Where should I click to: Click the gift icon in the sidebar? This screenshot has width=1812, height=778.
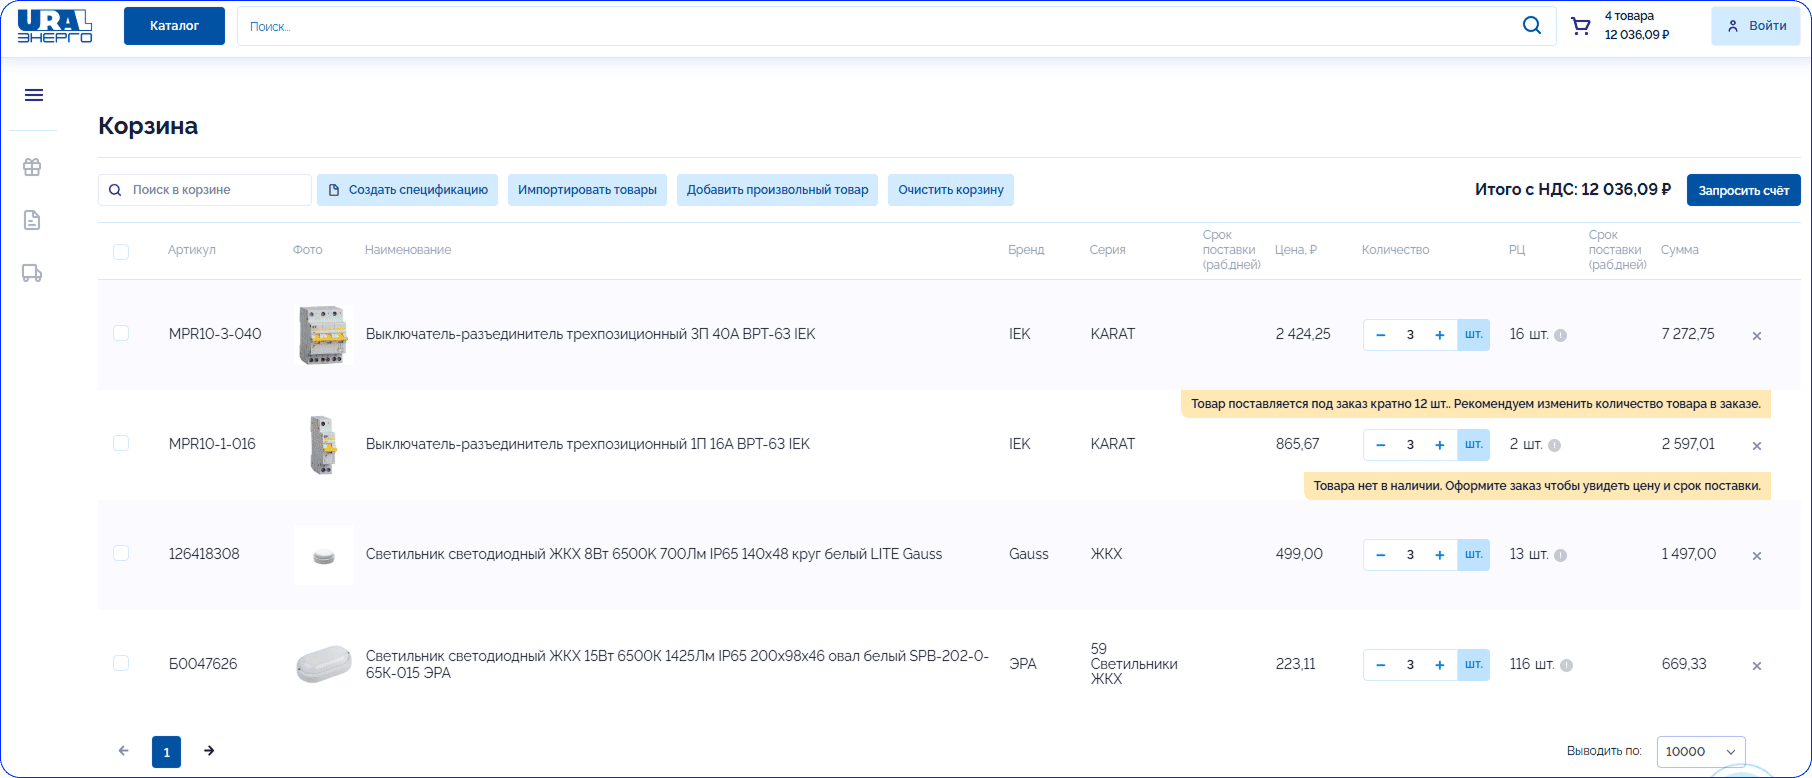(32, 167)
